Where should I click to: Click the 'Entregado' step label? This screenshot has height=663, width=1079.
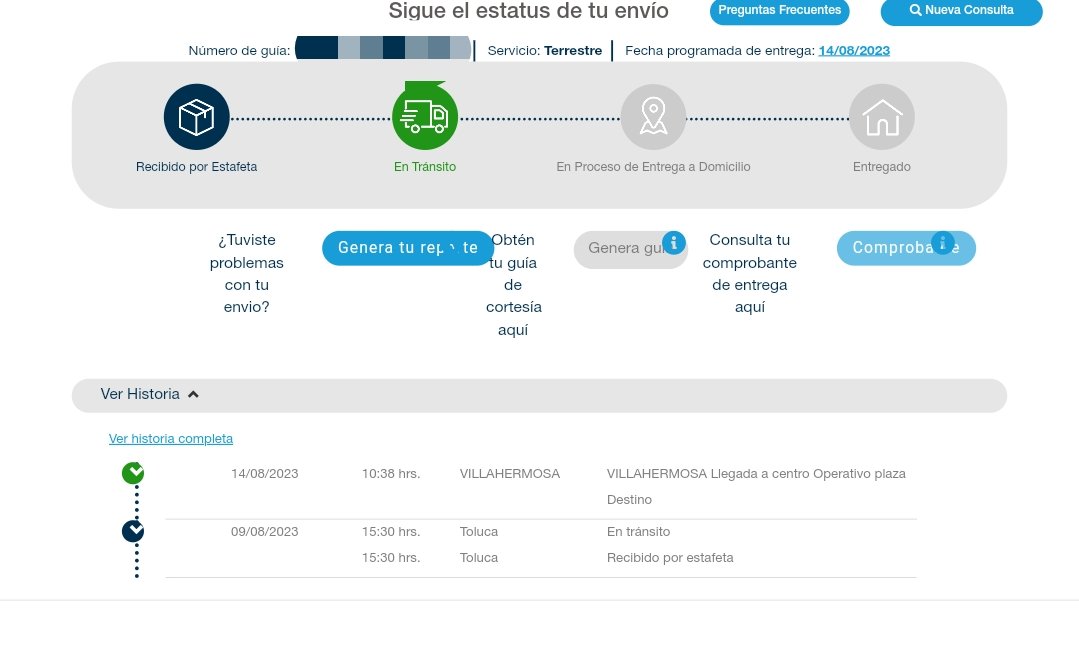pyautogui.click(x=882, y=167)
